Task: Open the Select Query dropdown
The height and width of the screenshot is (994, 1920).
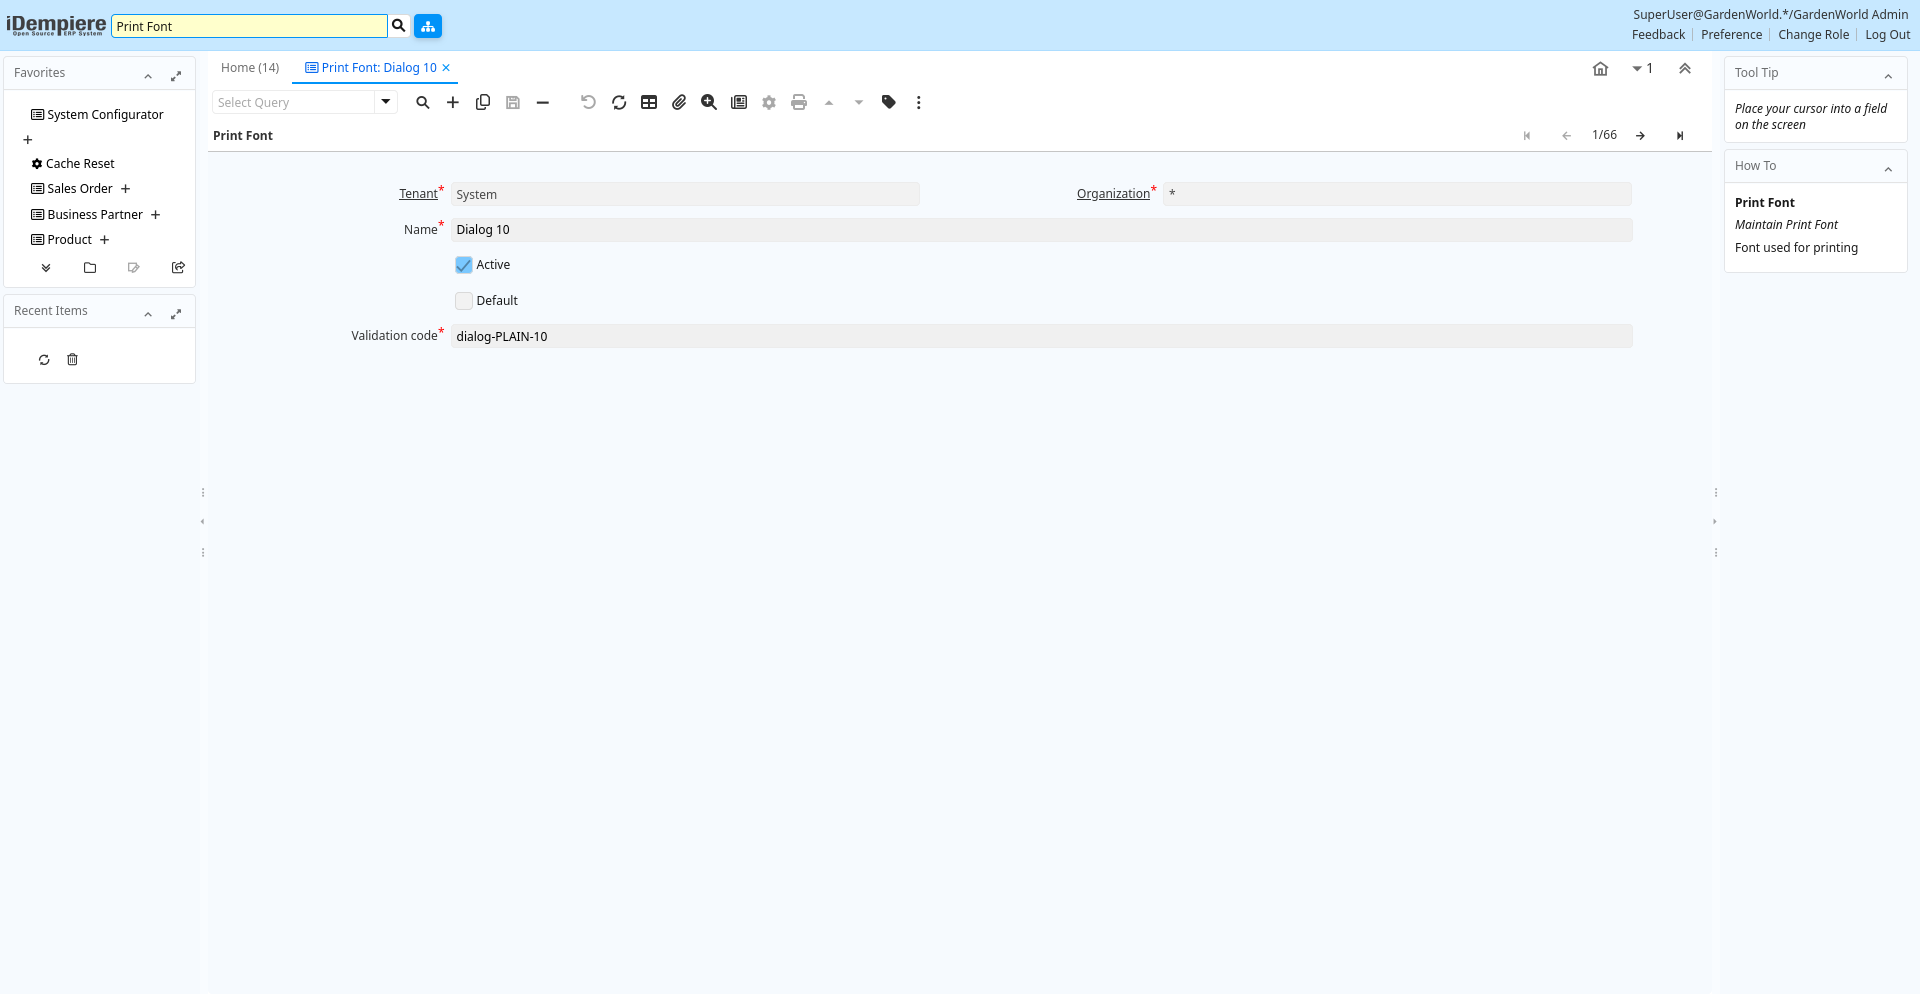Action: tap(386, 102)
